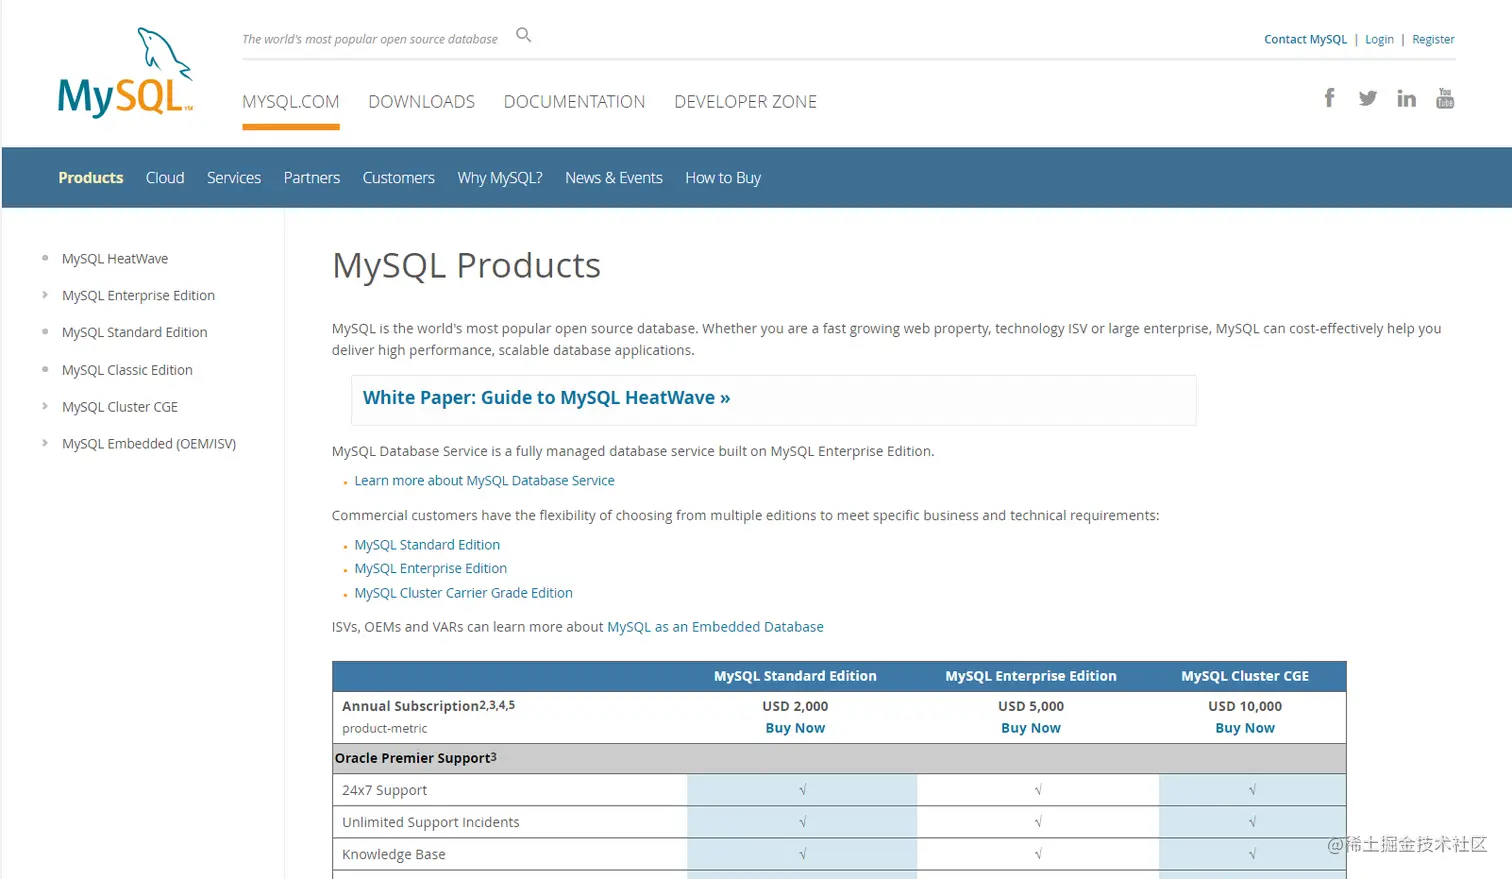The image size is (1512, 879).
Task: Select the MYSQL.COM top tab
Action: pyautogui.click(x=291, y=102)
